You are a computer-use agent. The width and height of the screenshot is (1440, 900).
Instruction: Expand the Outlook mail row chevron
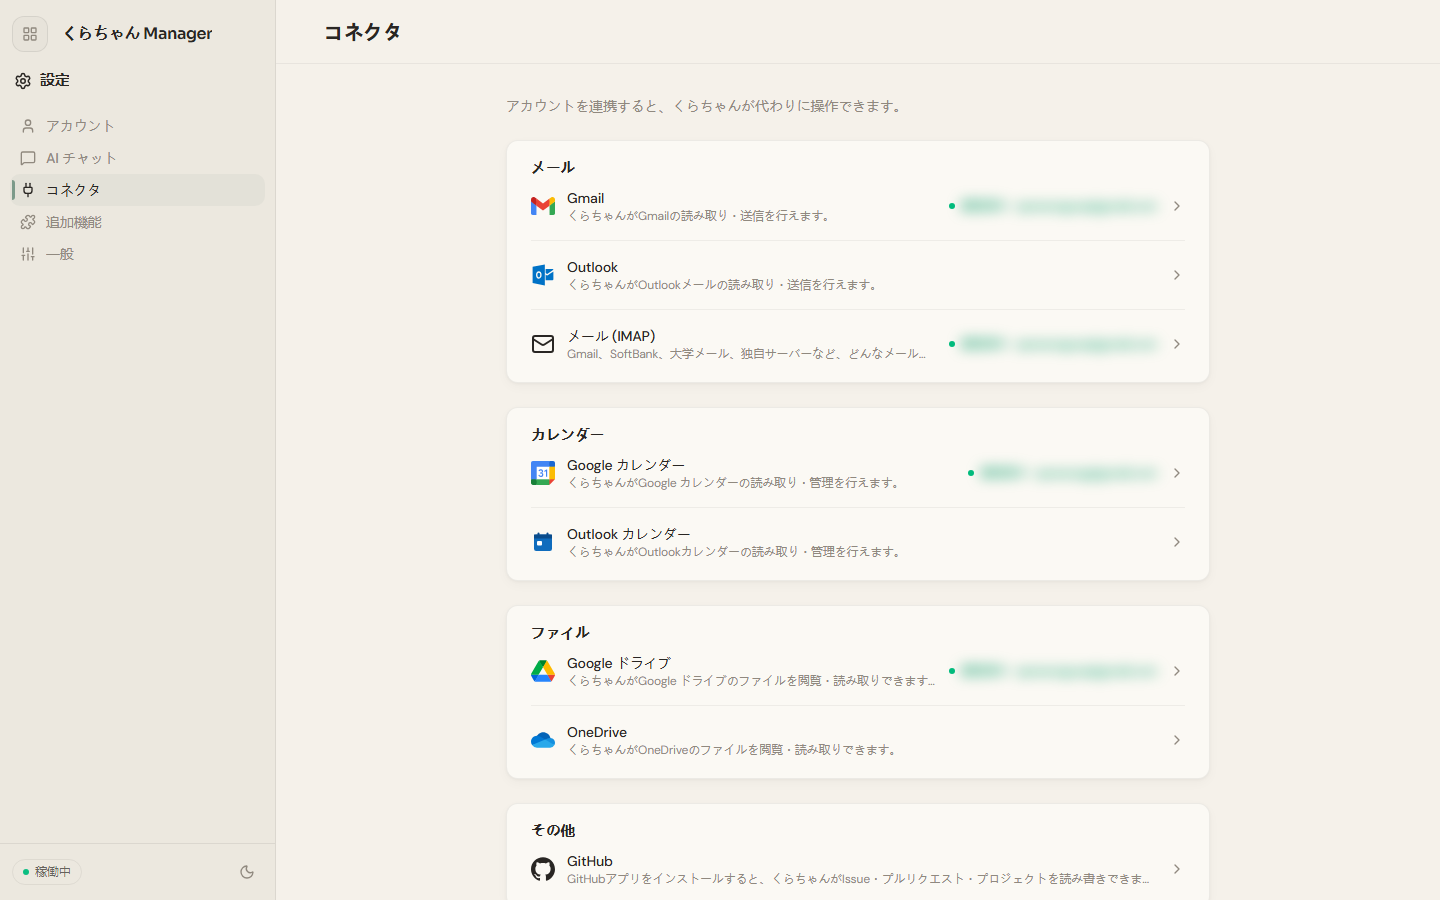(1177, 275)
